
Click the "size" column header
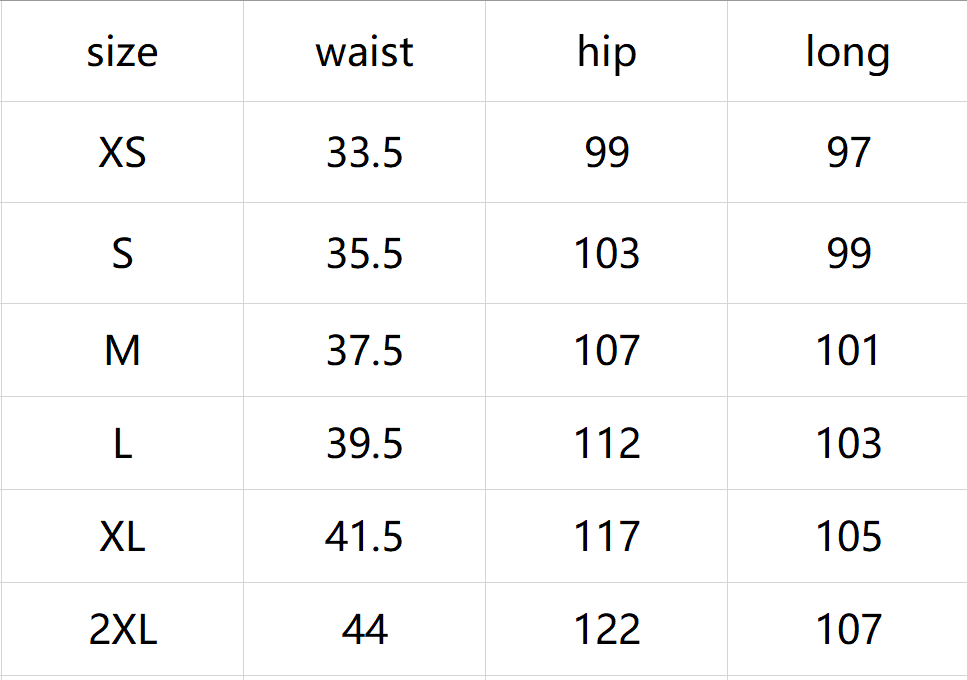coord(122,52)
